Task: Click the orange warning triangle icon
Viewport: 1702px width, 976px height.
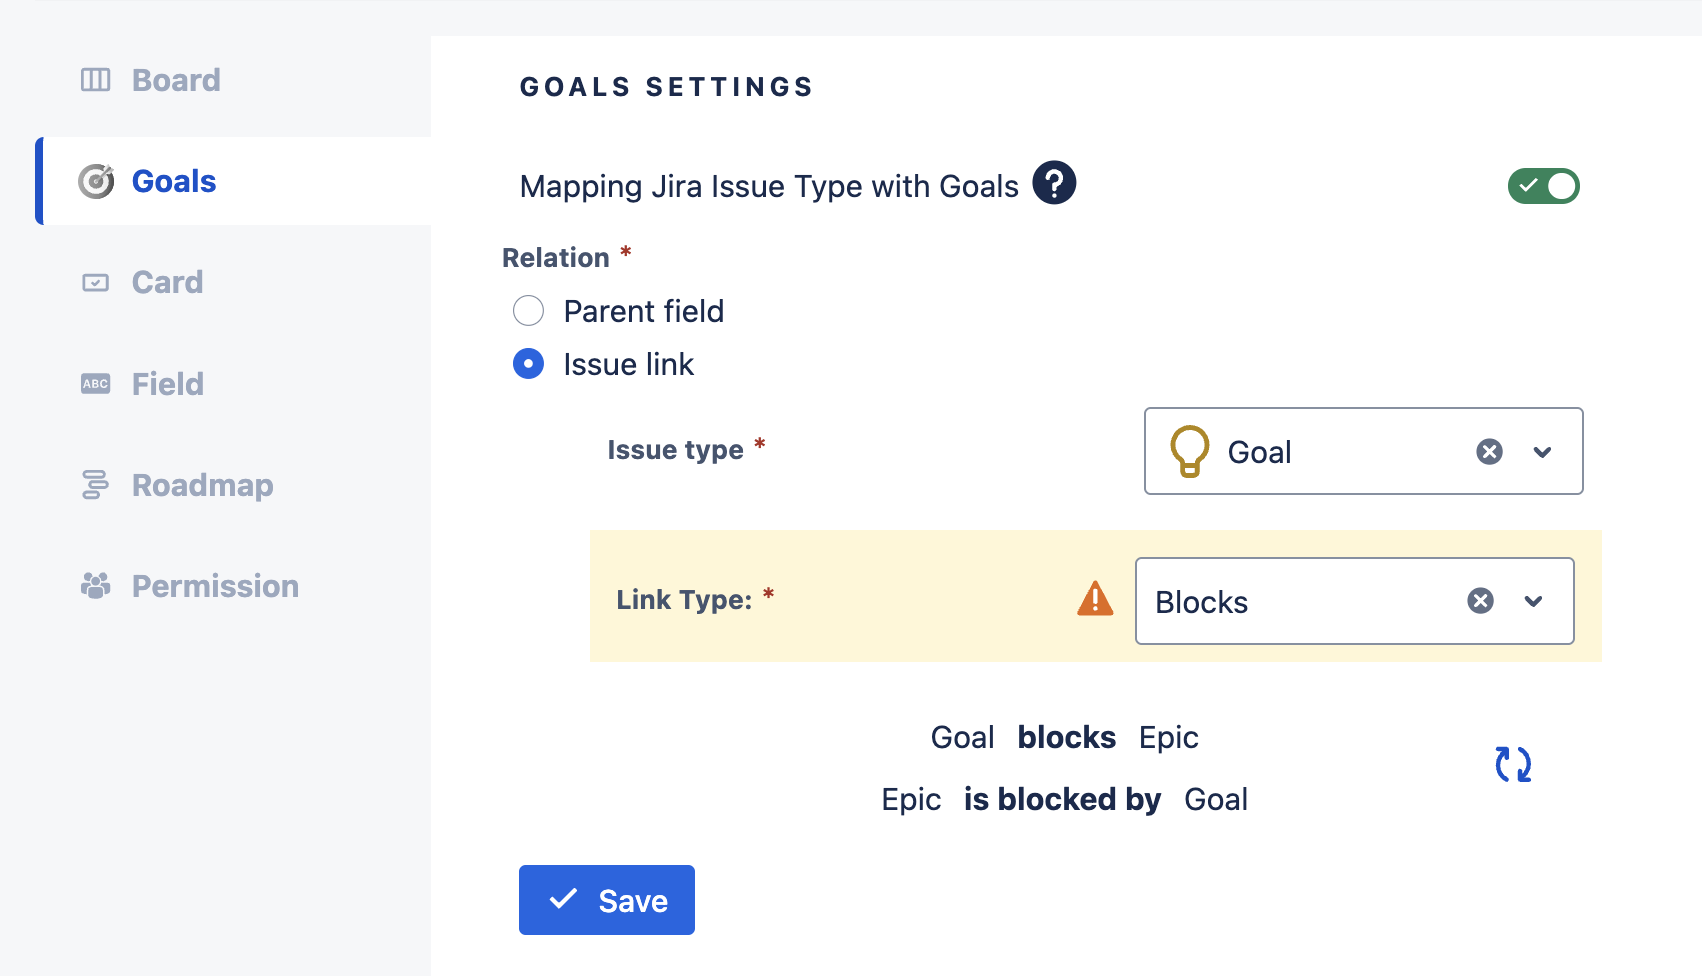Action: pos(1095,599)
